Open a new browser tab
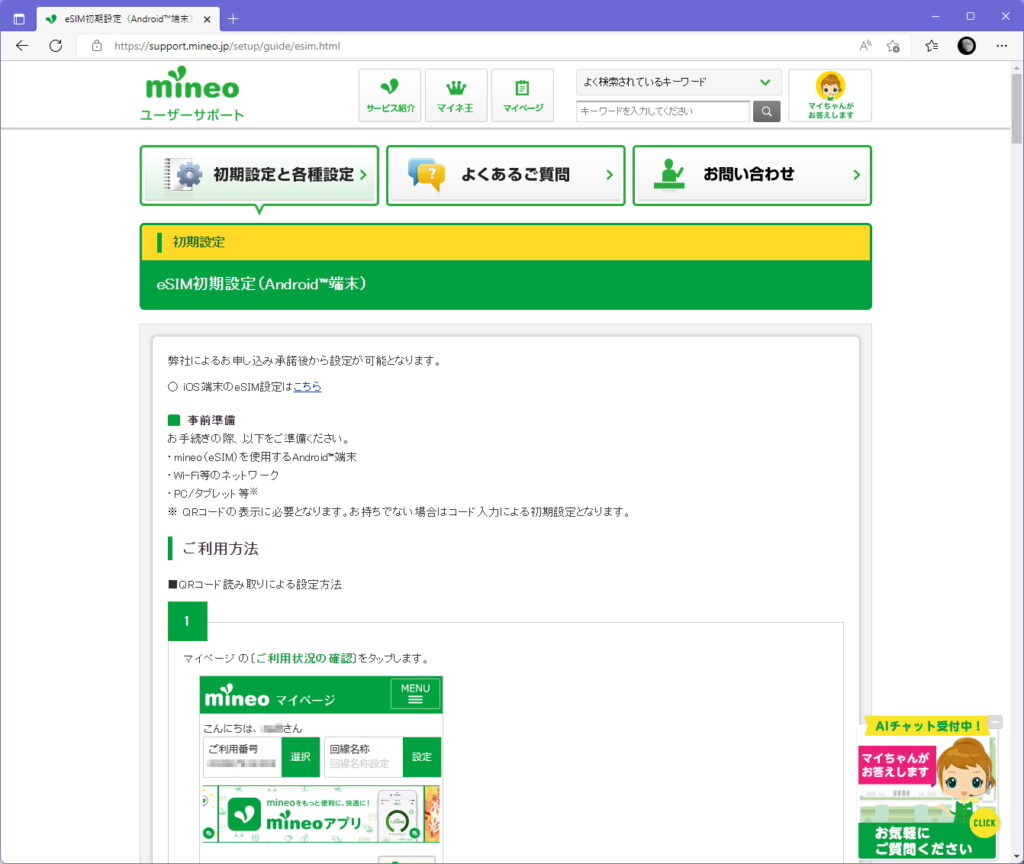The width and height of the screenshot is (1024, 864). tap(233, 19)
